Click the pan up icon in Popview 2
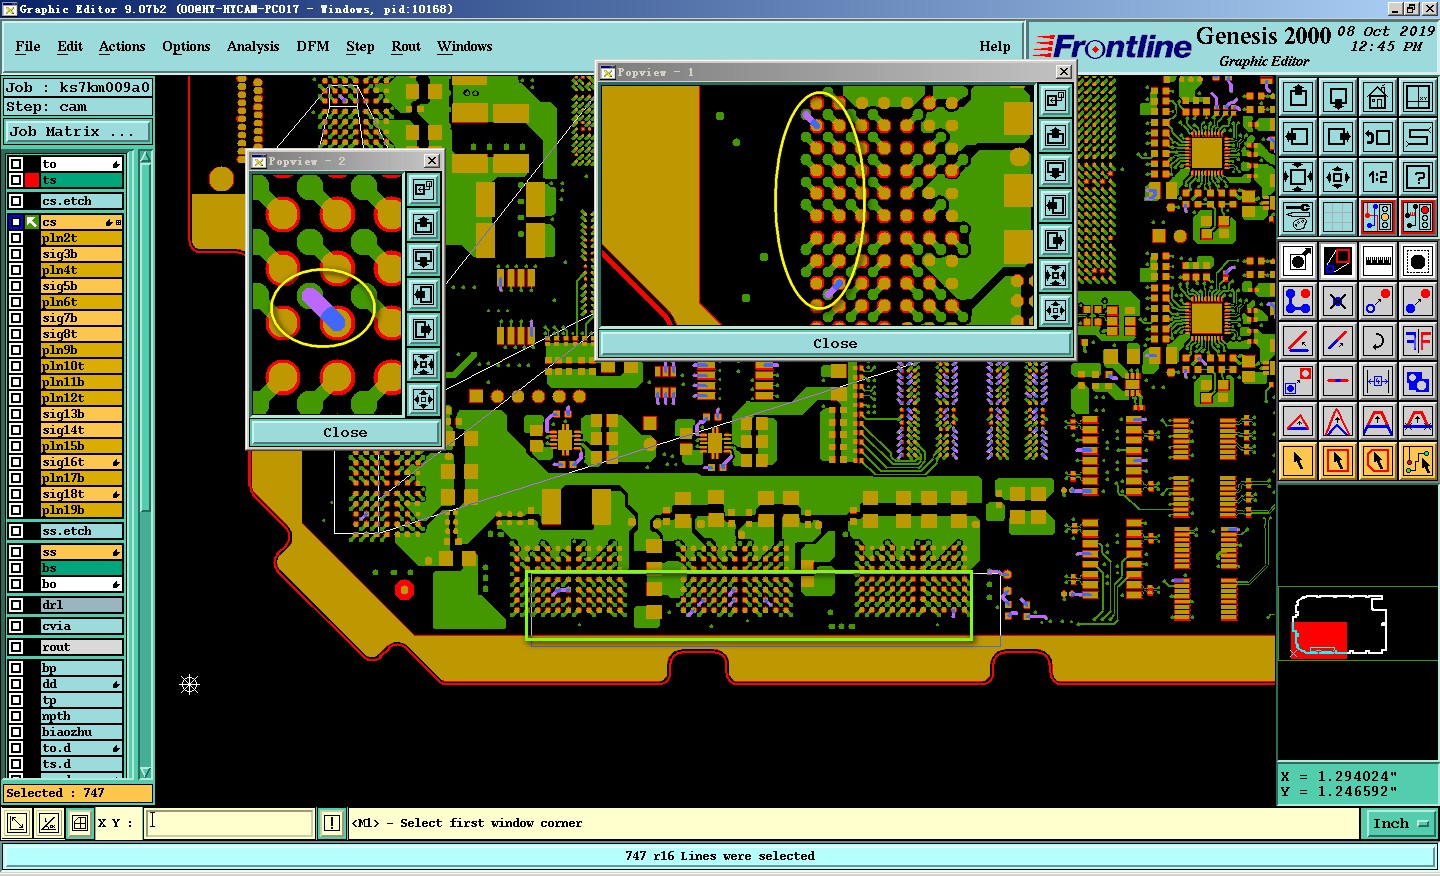 [x=423, y=224]
